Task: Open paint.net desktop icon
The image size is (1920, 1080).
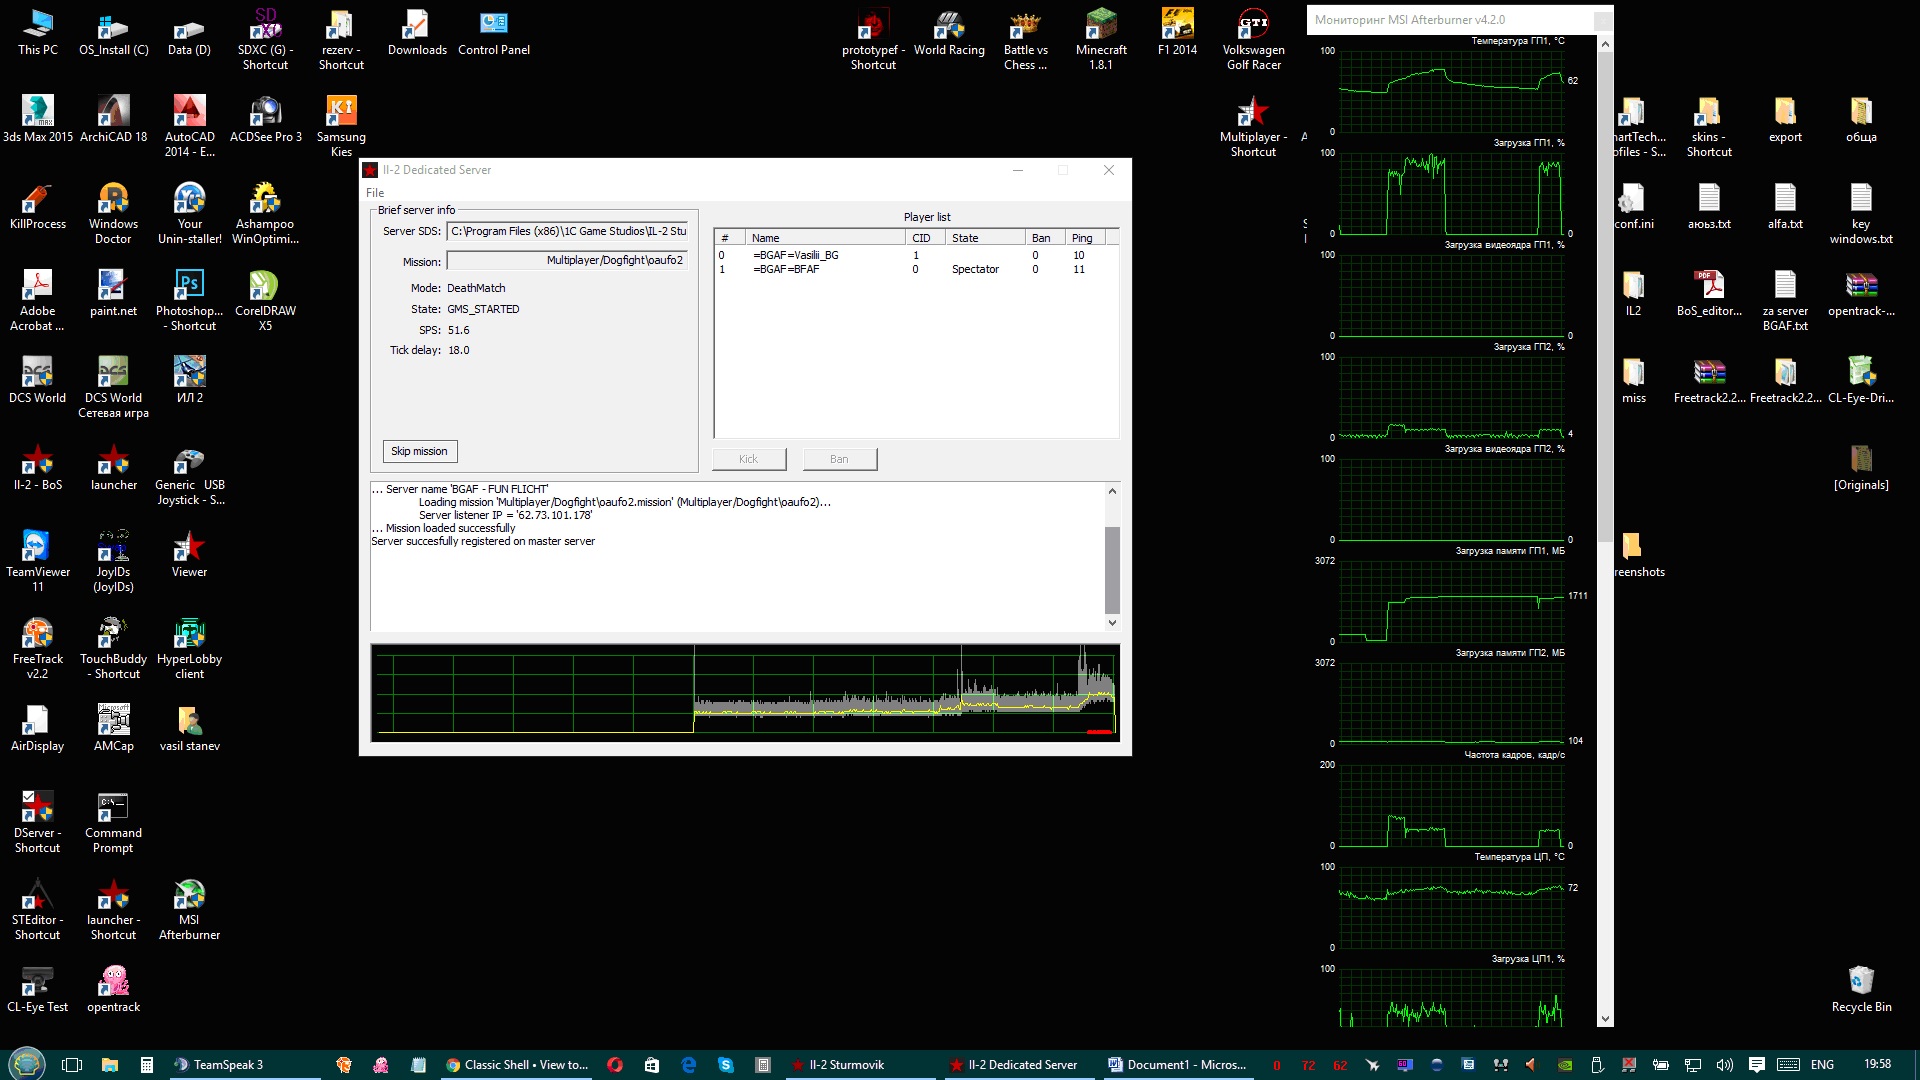Action: pyautogui.click(x=113, y=293)
